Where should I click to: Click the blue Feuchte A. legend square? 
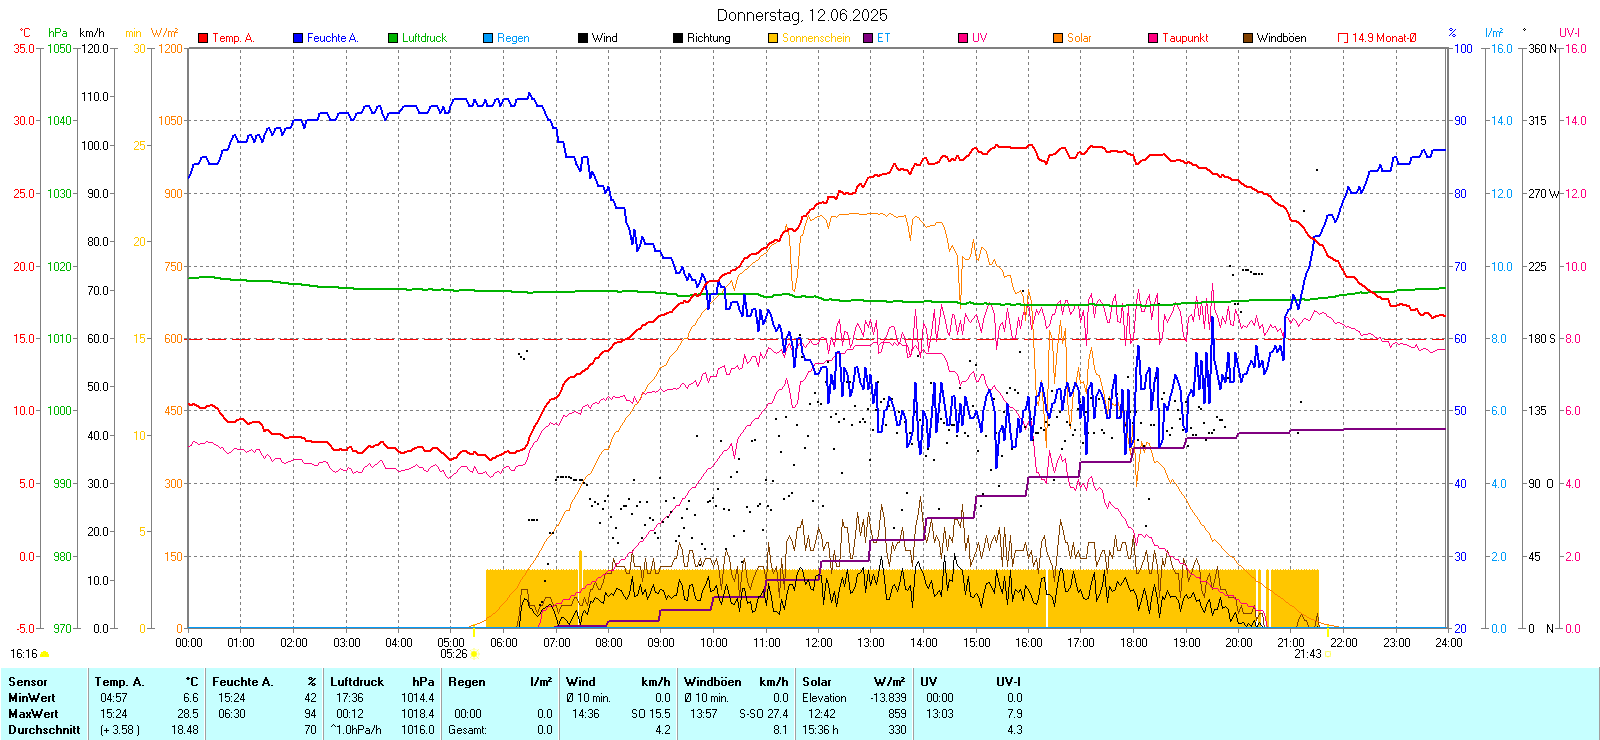point(298,38)
